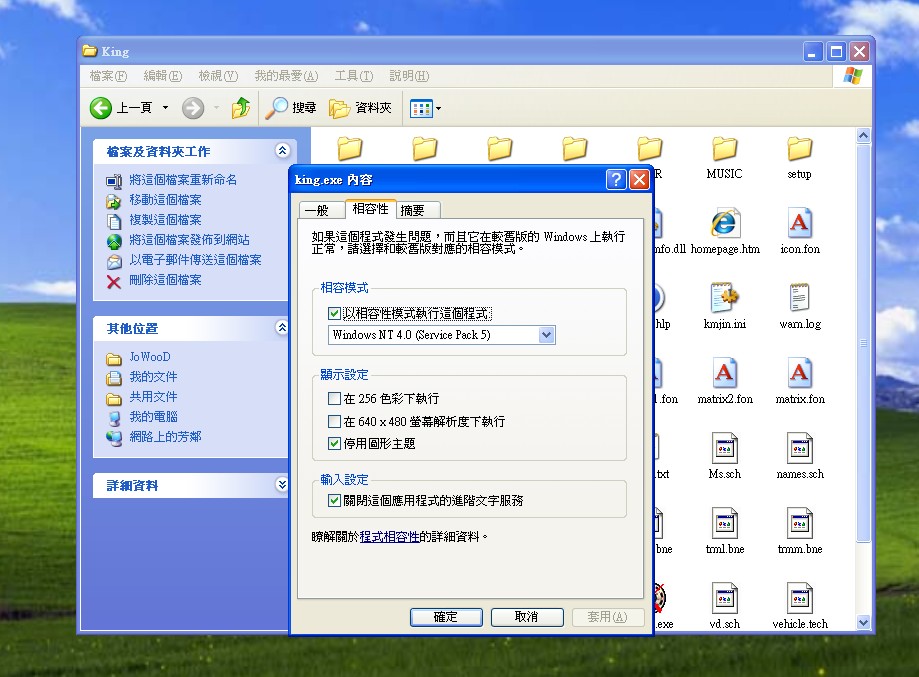The width and height of the screenshot is (919, 677).
Task: Click the matrix2.fon font file icon
Action: point(724,374)
